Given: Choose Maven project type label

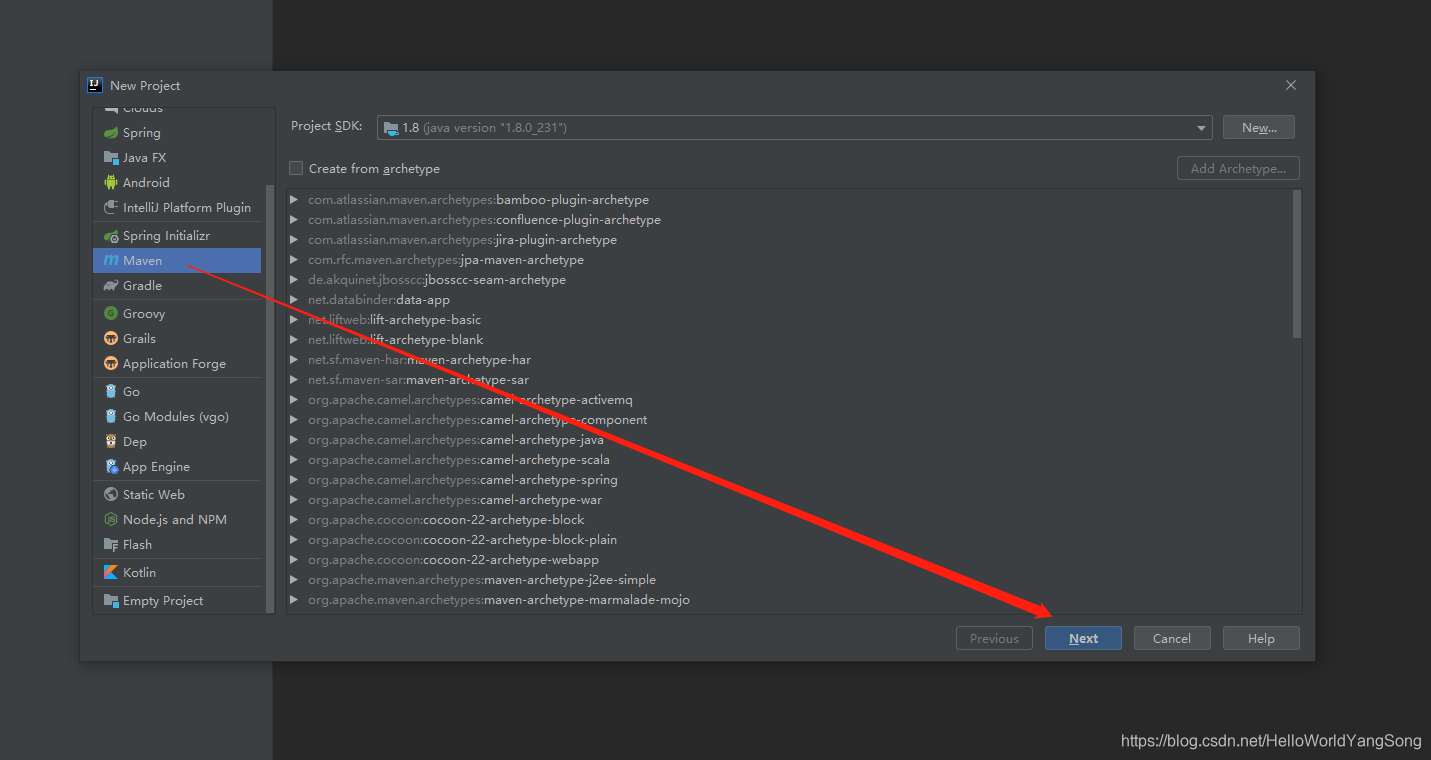Looking at the screenshot, I should point(142,261).
